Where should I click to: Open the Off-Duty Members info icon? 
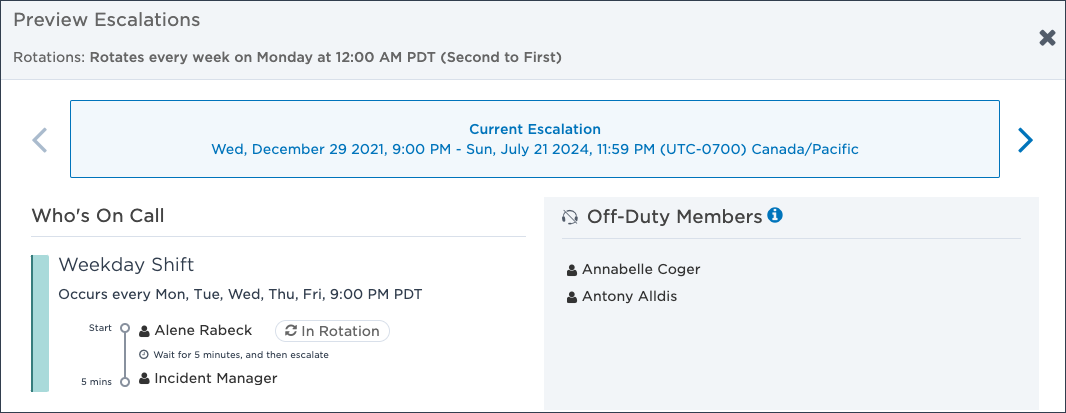coord(775,216)
